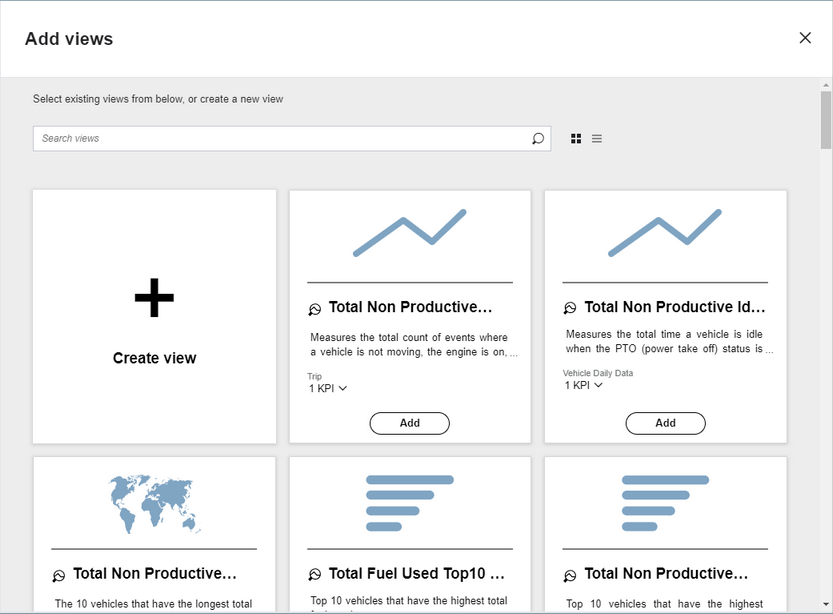This screenshot has width=833, height=614.
Task: Click the vertical scrollbar thumb
Action: coord(826,120)
